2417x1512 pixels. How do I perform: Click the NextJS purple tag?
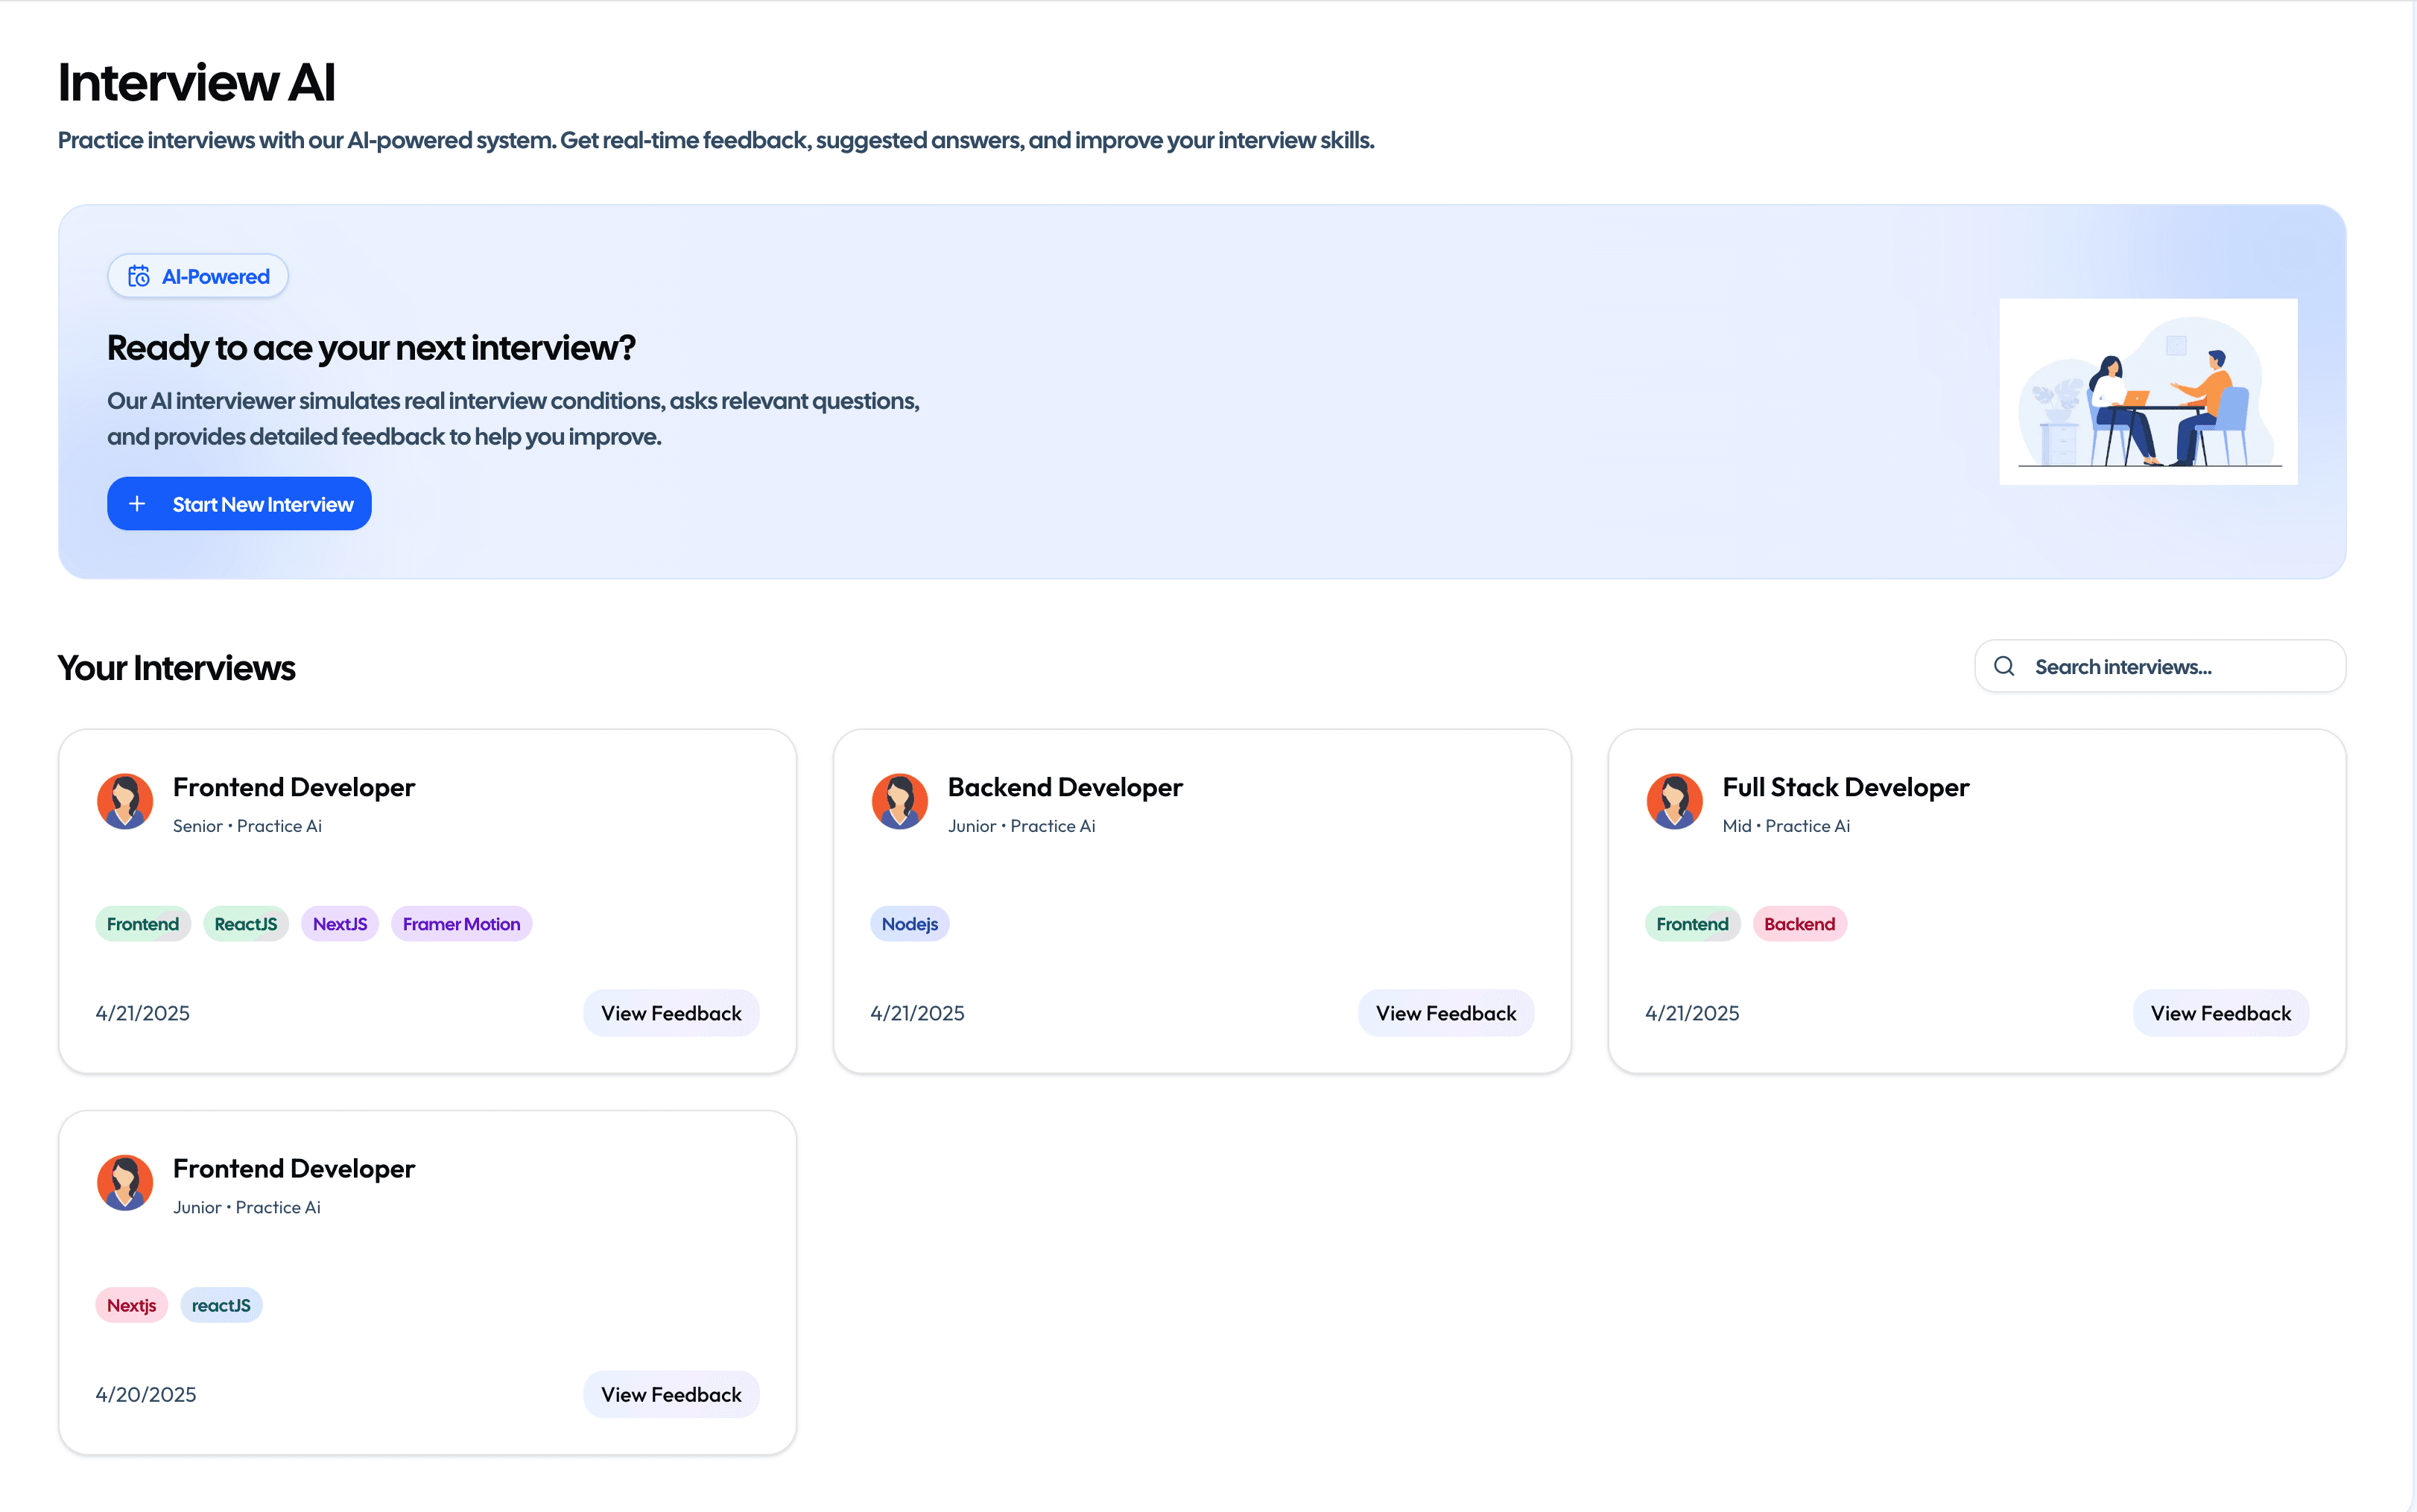click(339, 924)
